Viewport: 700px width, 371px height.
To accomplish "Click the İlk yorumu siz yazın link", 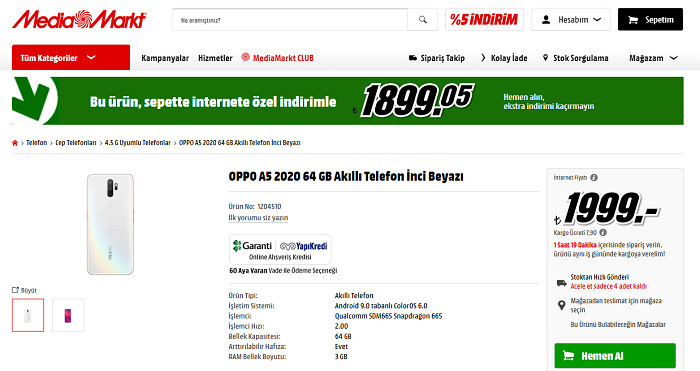I will pos(258,218).
